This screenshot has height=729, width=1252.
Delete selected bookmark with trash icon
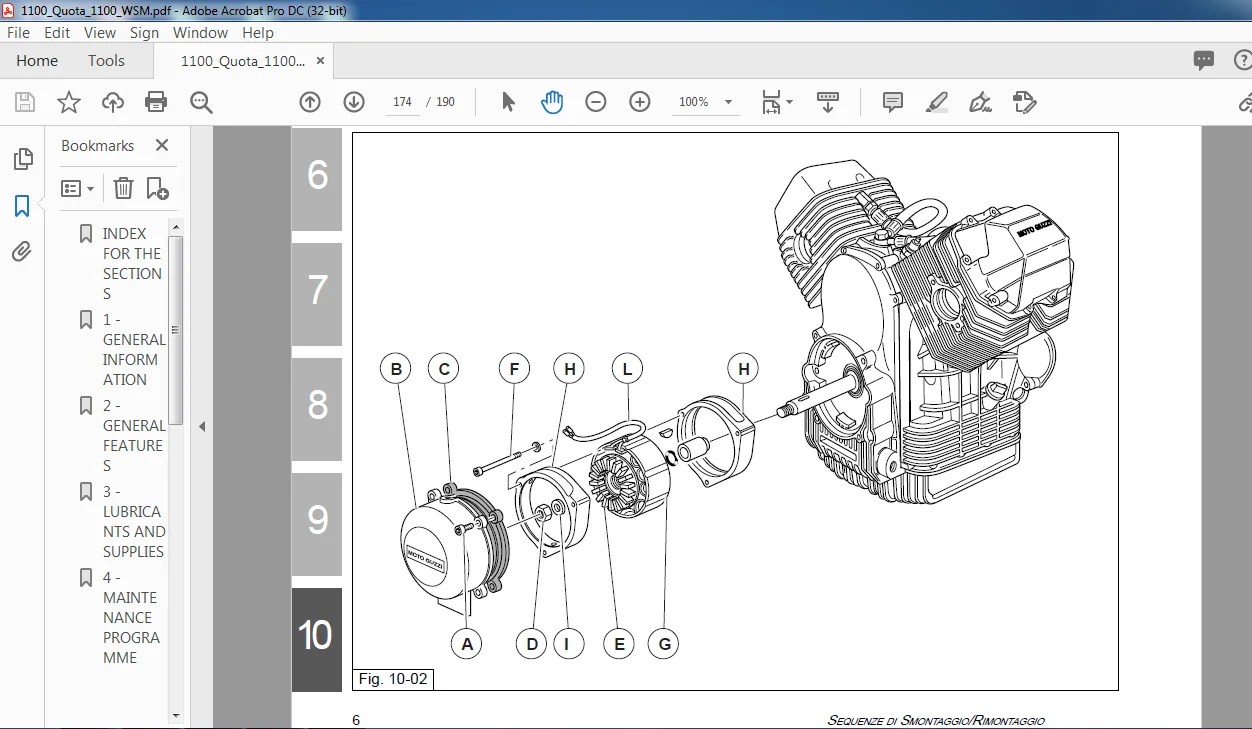click(x=123, y=188)
